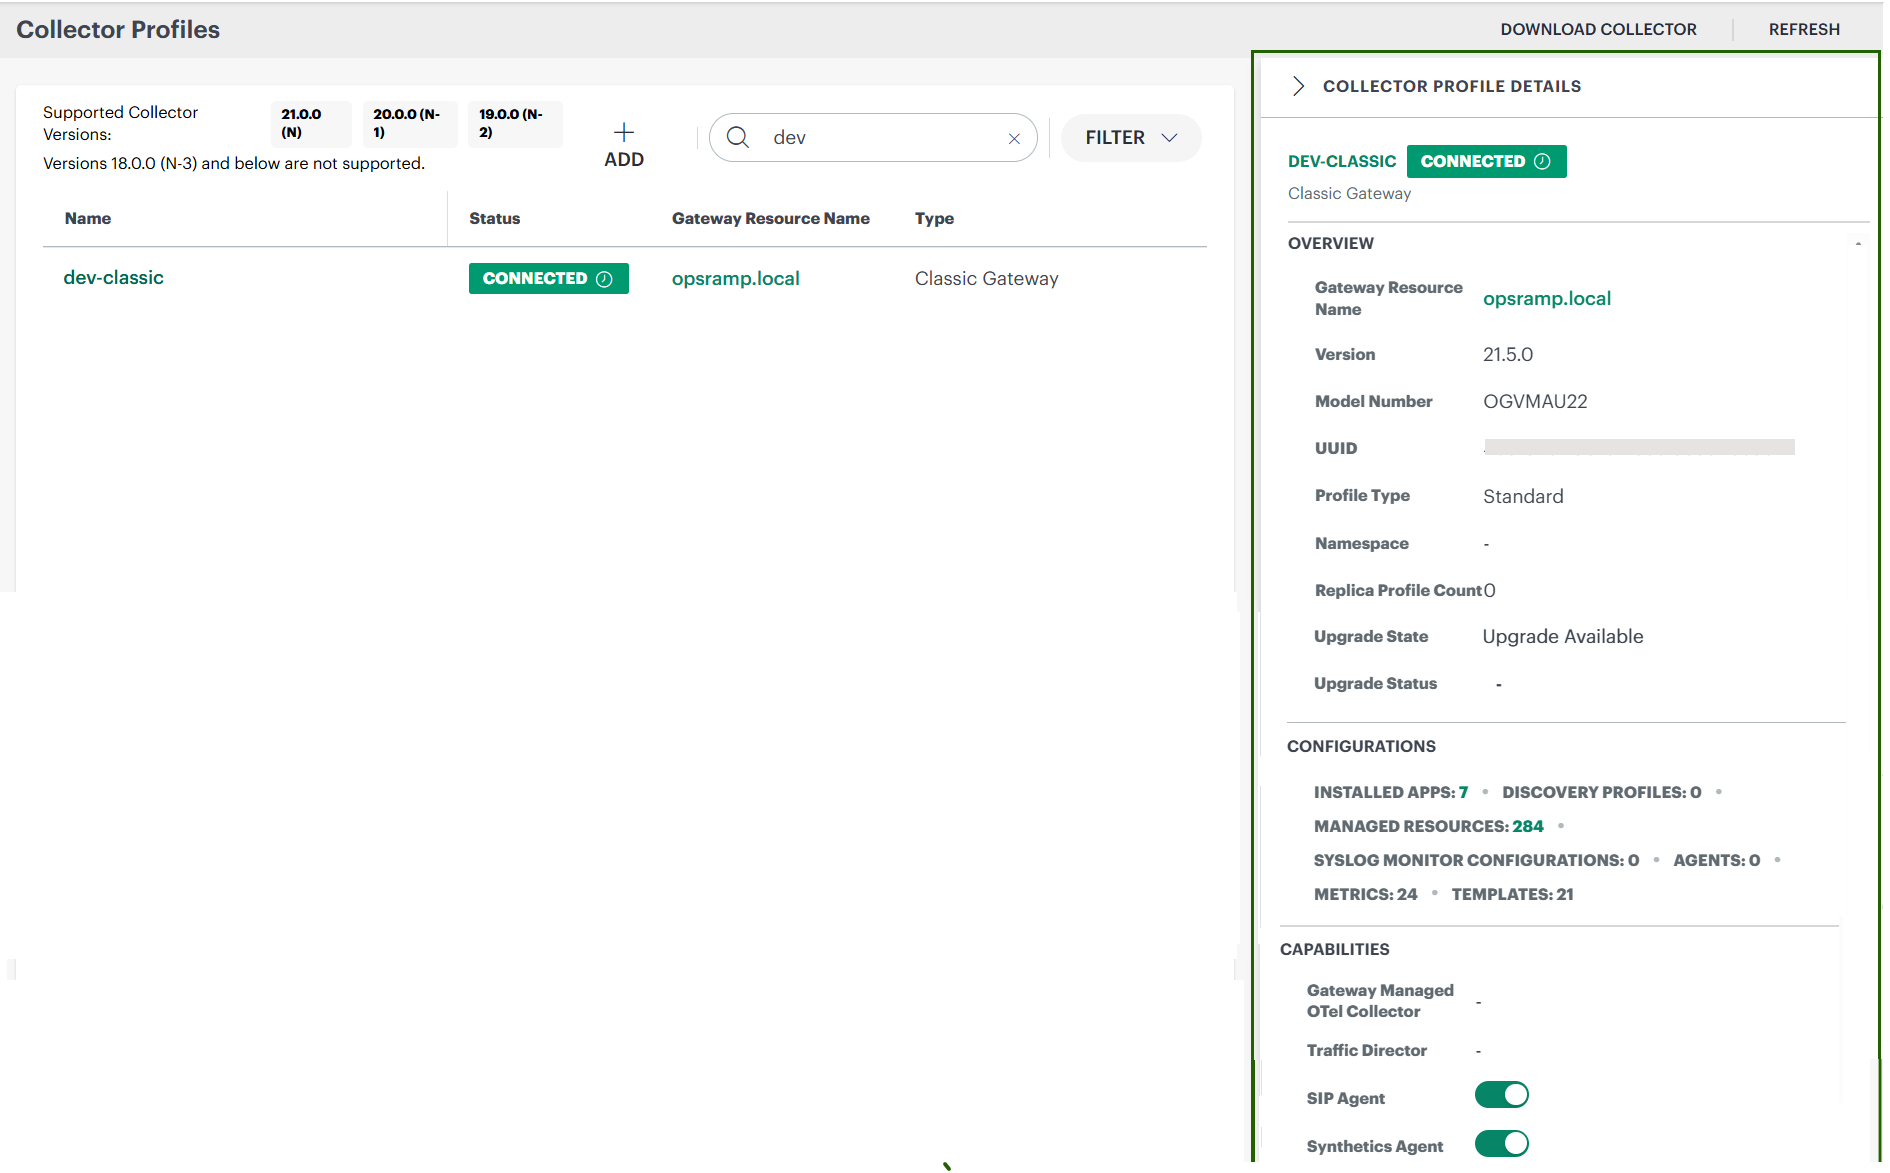This screenshot has width=1890, height=1173.
Task: Click REFRESH in top bar
Action: click(x=1804, y=29)
